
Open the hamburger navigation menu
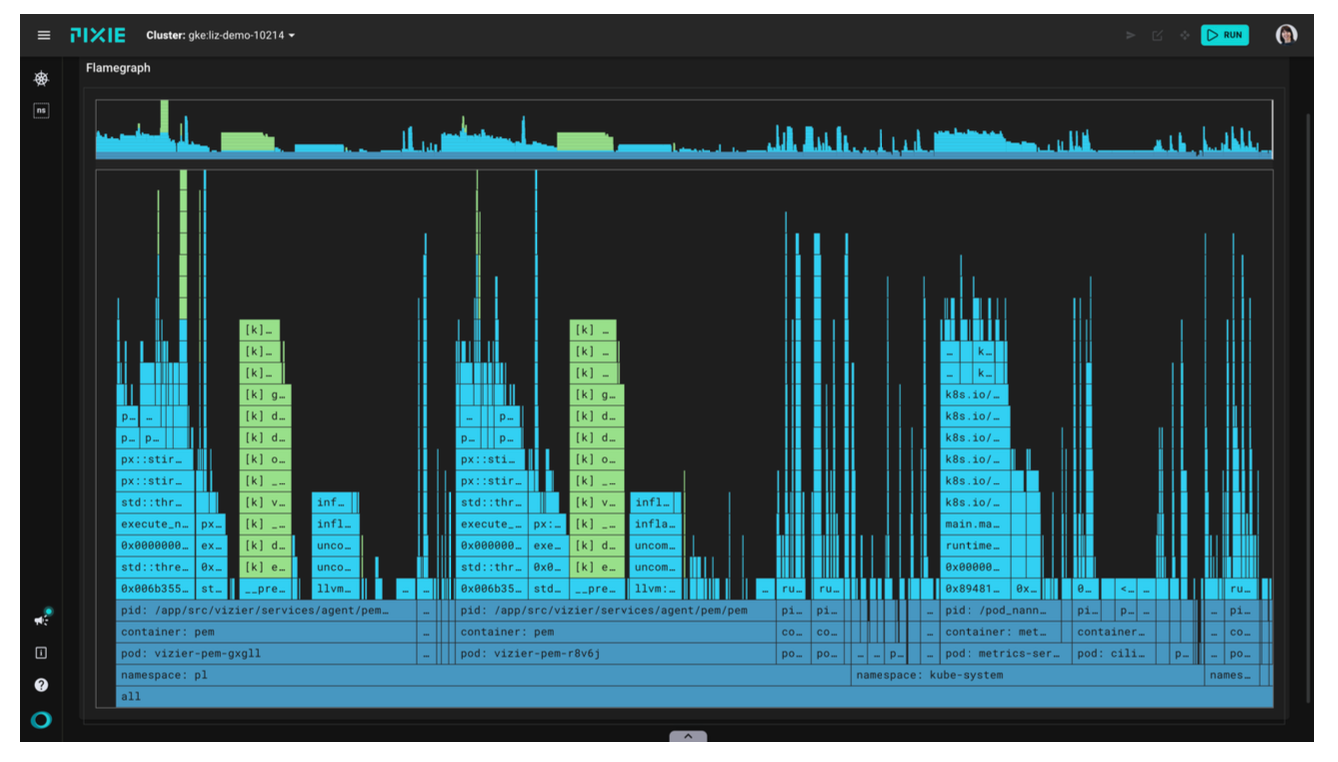pyautogui.click(x=43, y=35)
